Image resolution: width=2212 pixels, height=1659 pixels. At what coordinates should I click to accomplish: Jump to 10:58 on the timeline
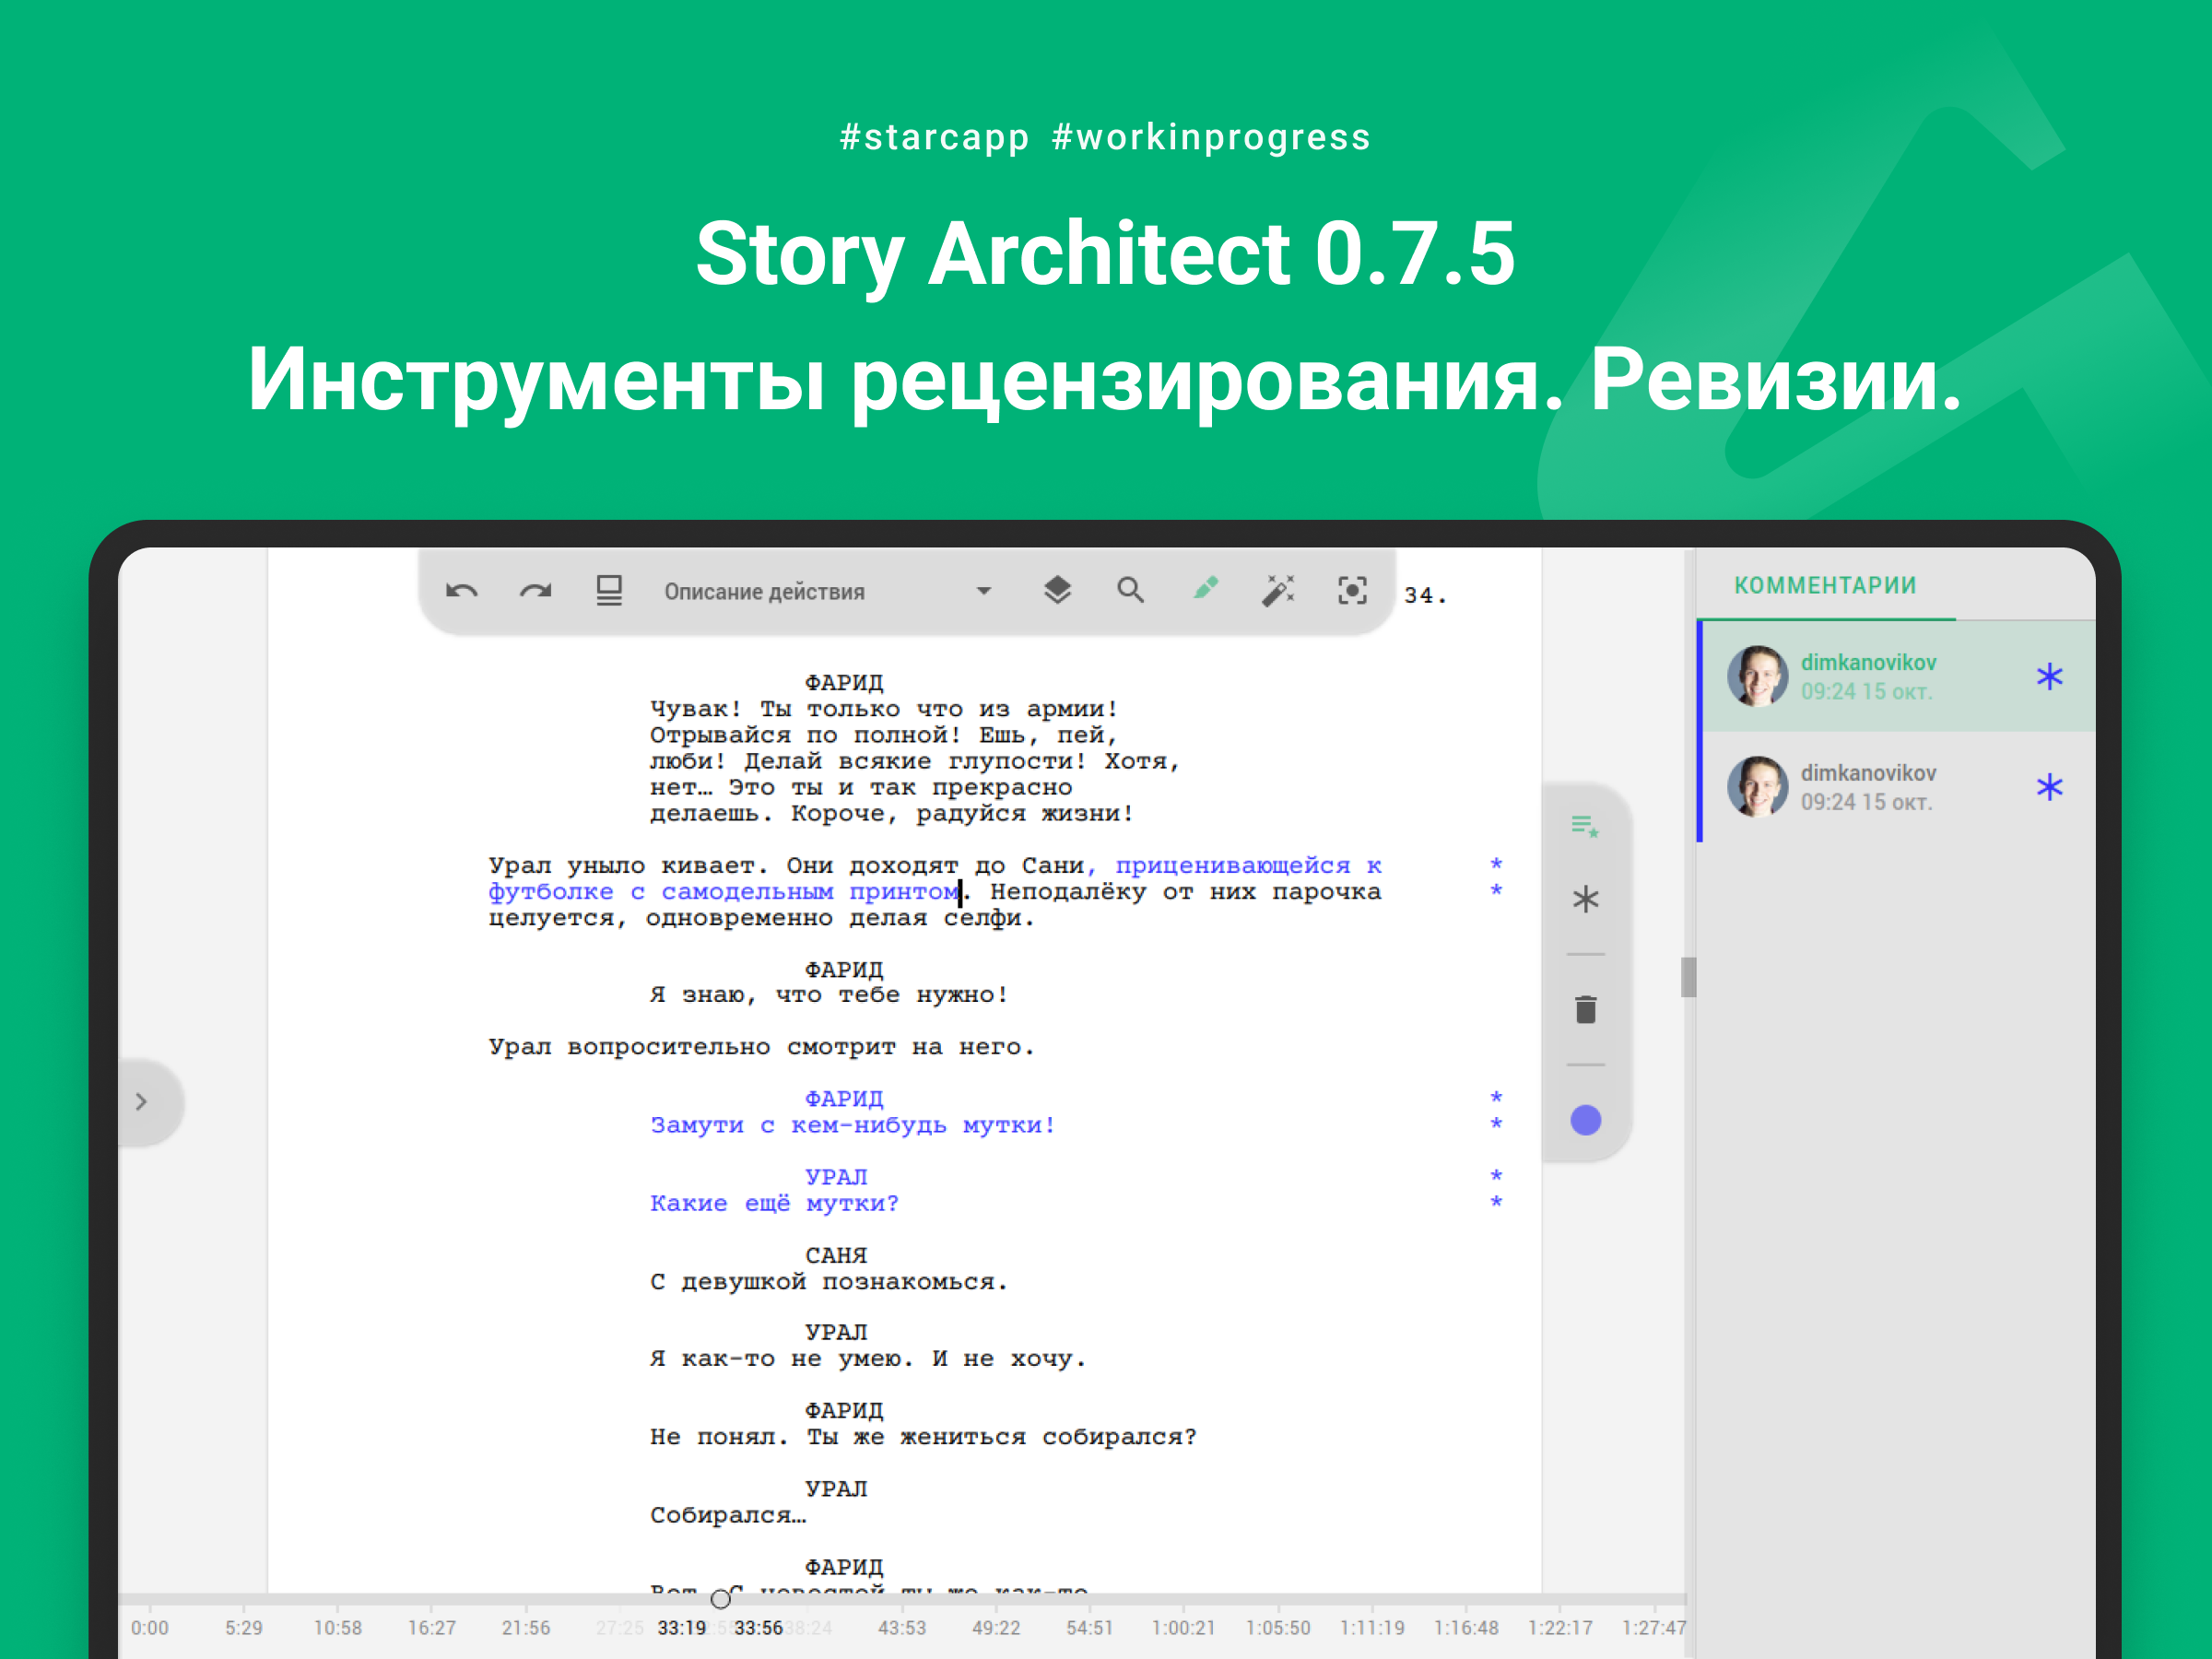coord(338,1628)
